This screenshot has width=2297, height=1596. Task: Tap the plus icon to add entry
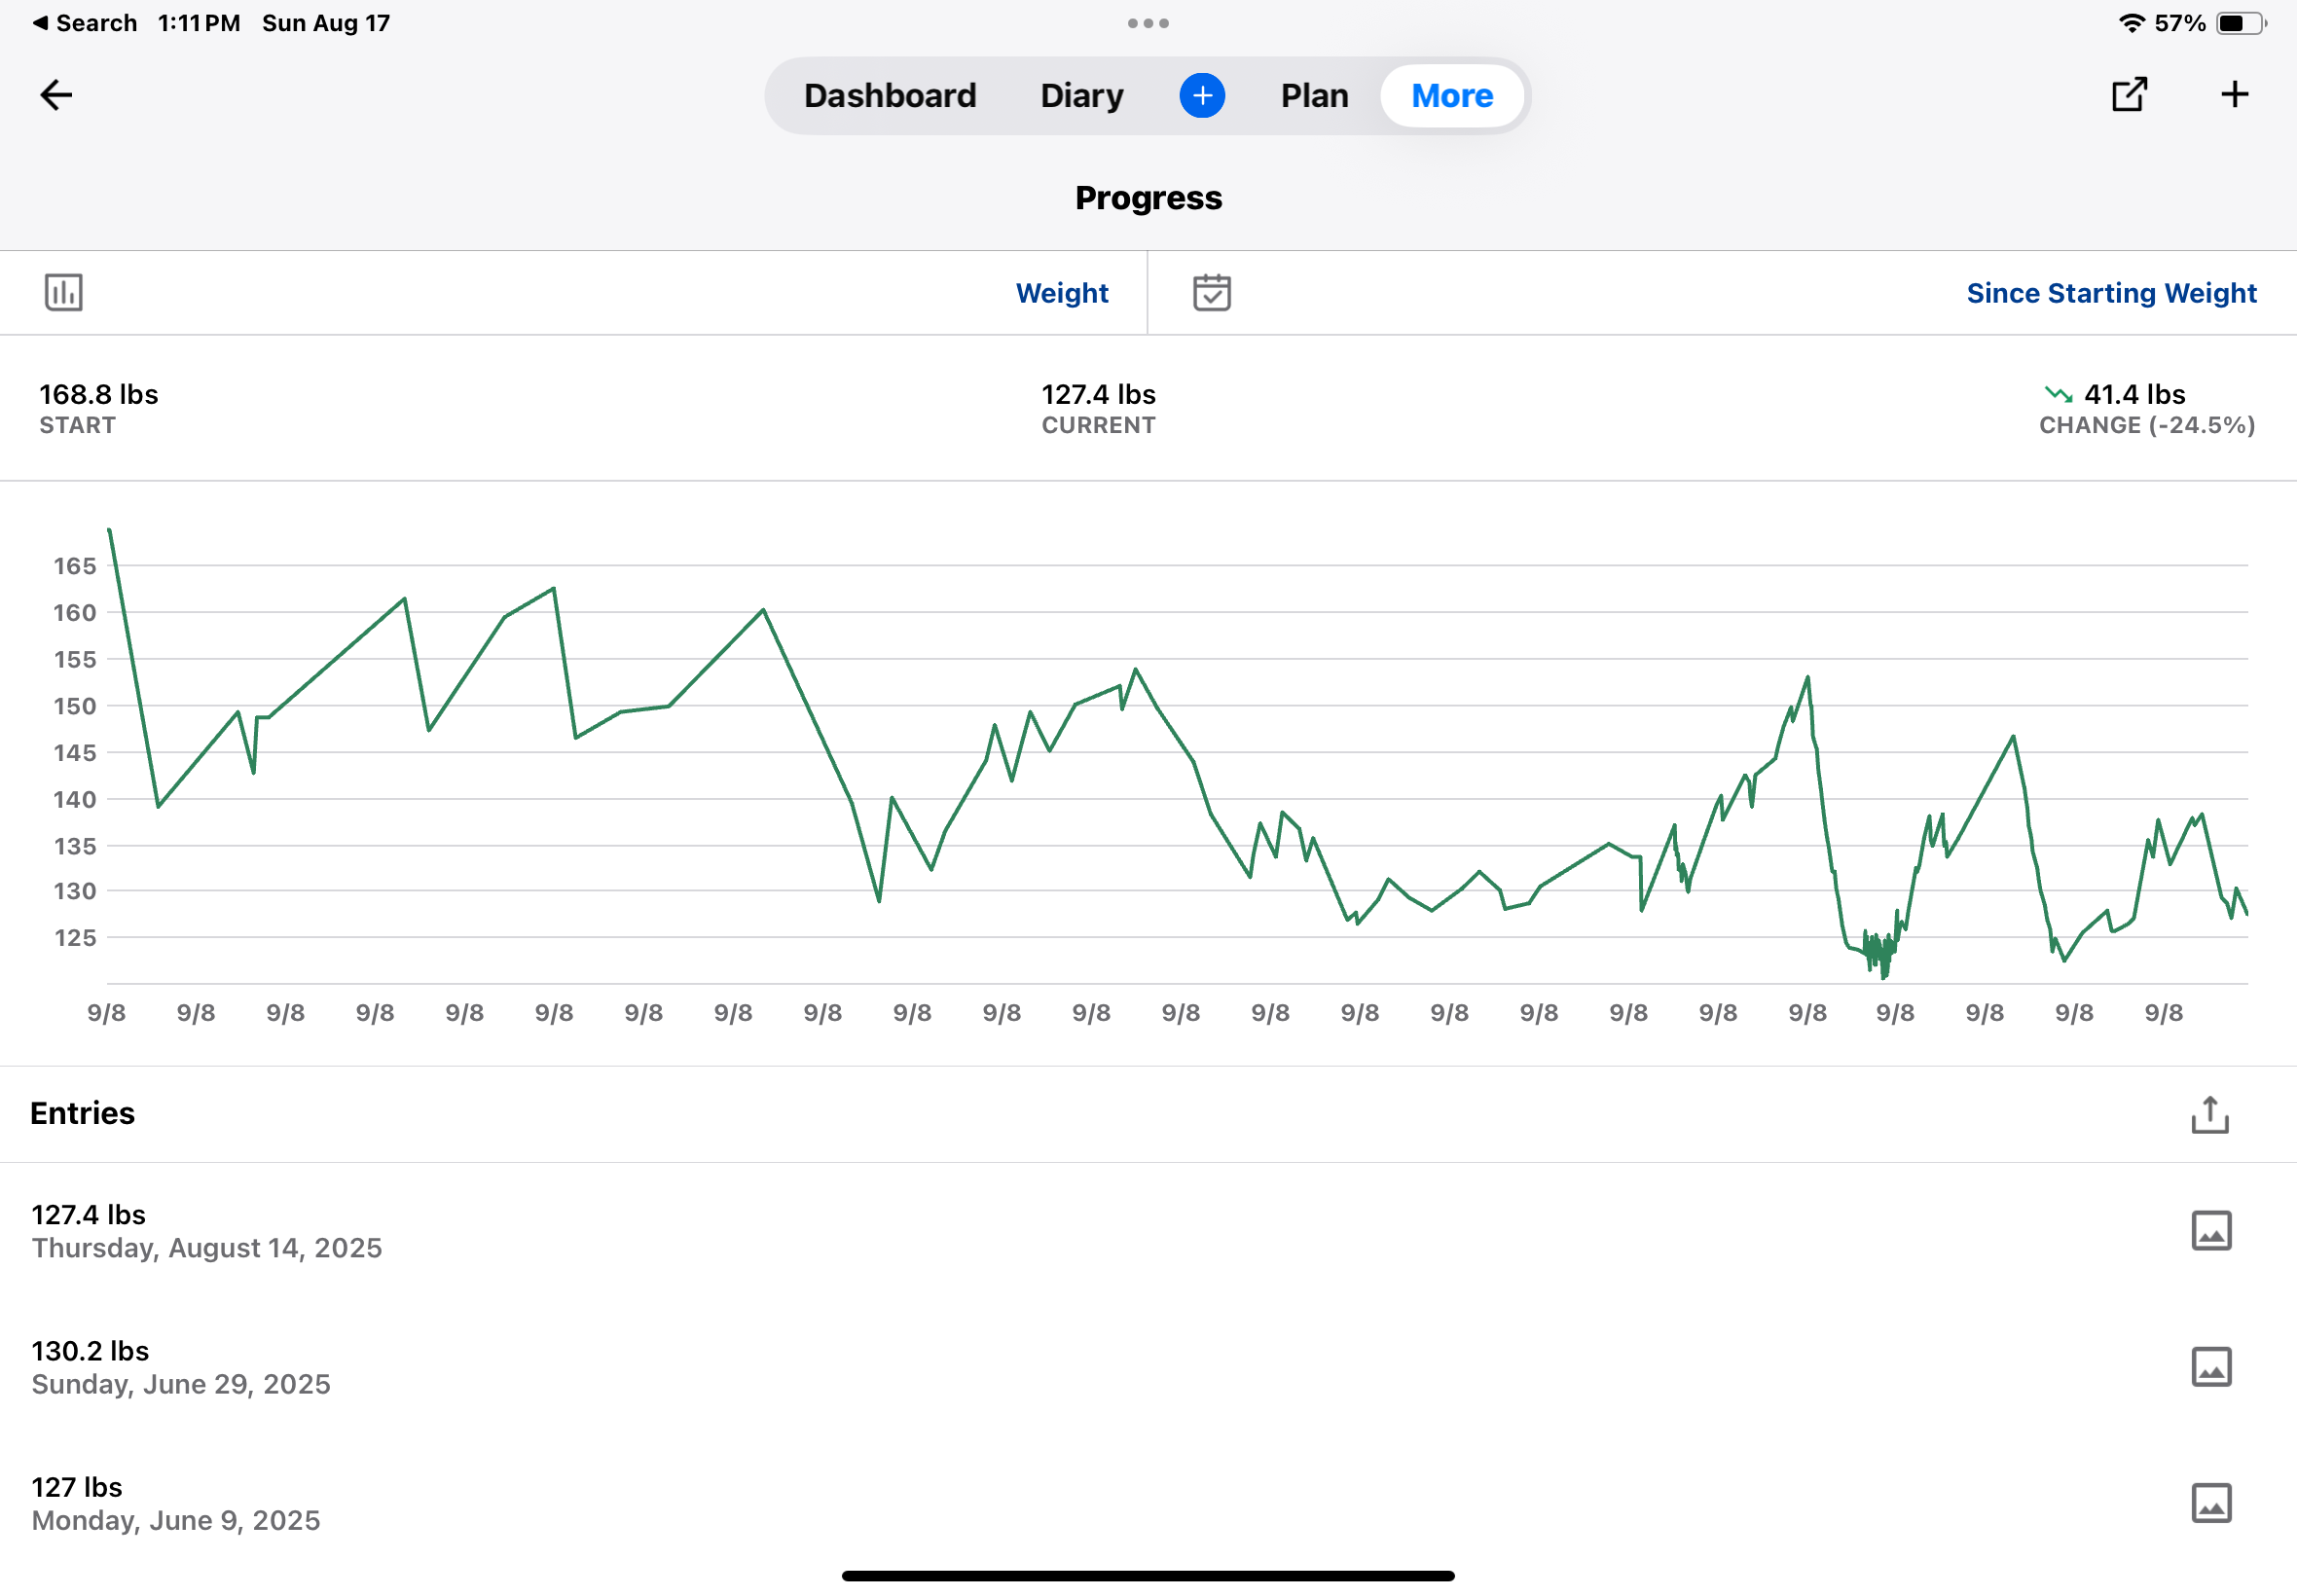[x=2234, y=95]
